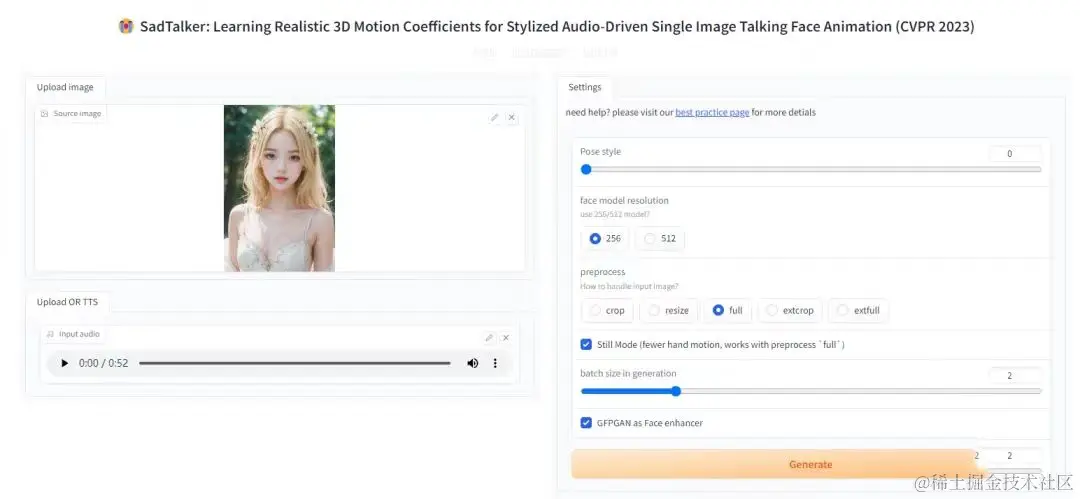Select 512 face model resolution
Image resolution: width=1080 pixels, height=499 pixels.
[x=660, y=238]
